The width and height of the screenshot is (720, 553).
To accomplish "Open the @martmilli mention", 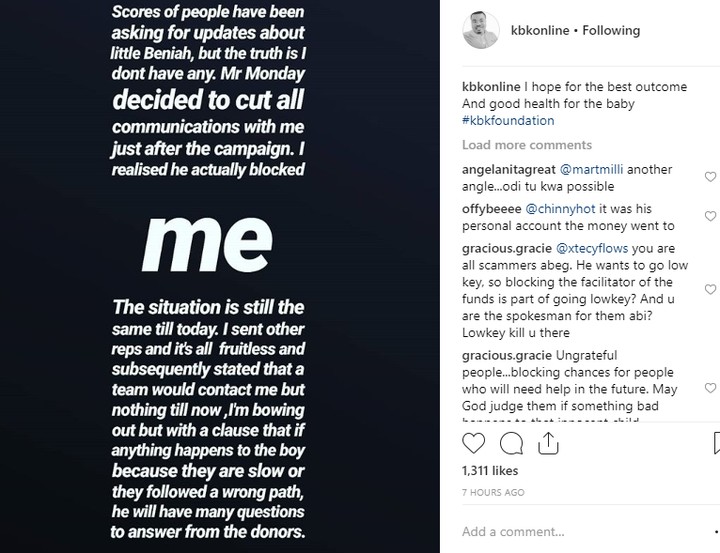I will (x=591, y=170).
